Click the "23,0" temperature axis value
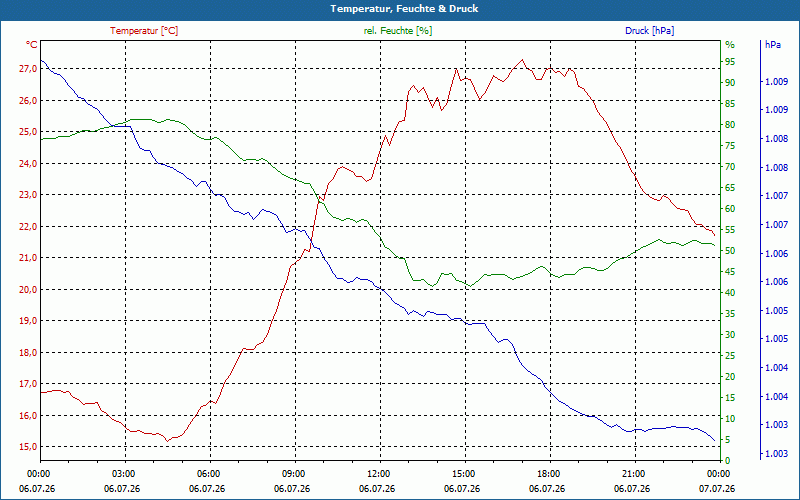 (x=28, y=195)
